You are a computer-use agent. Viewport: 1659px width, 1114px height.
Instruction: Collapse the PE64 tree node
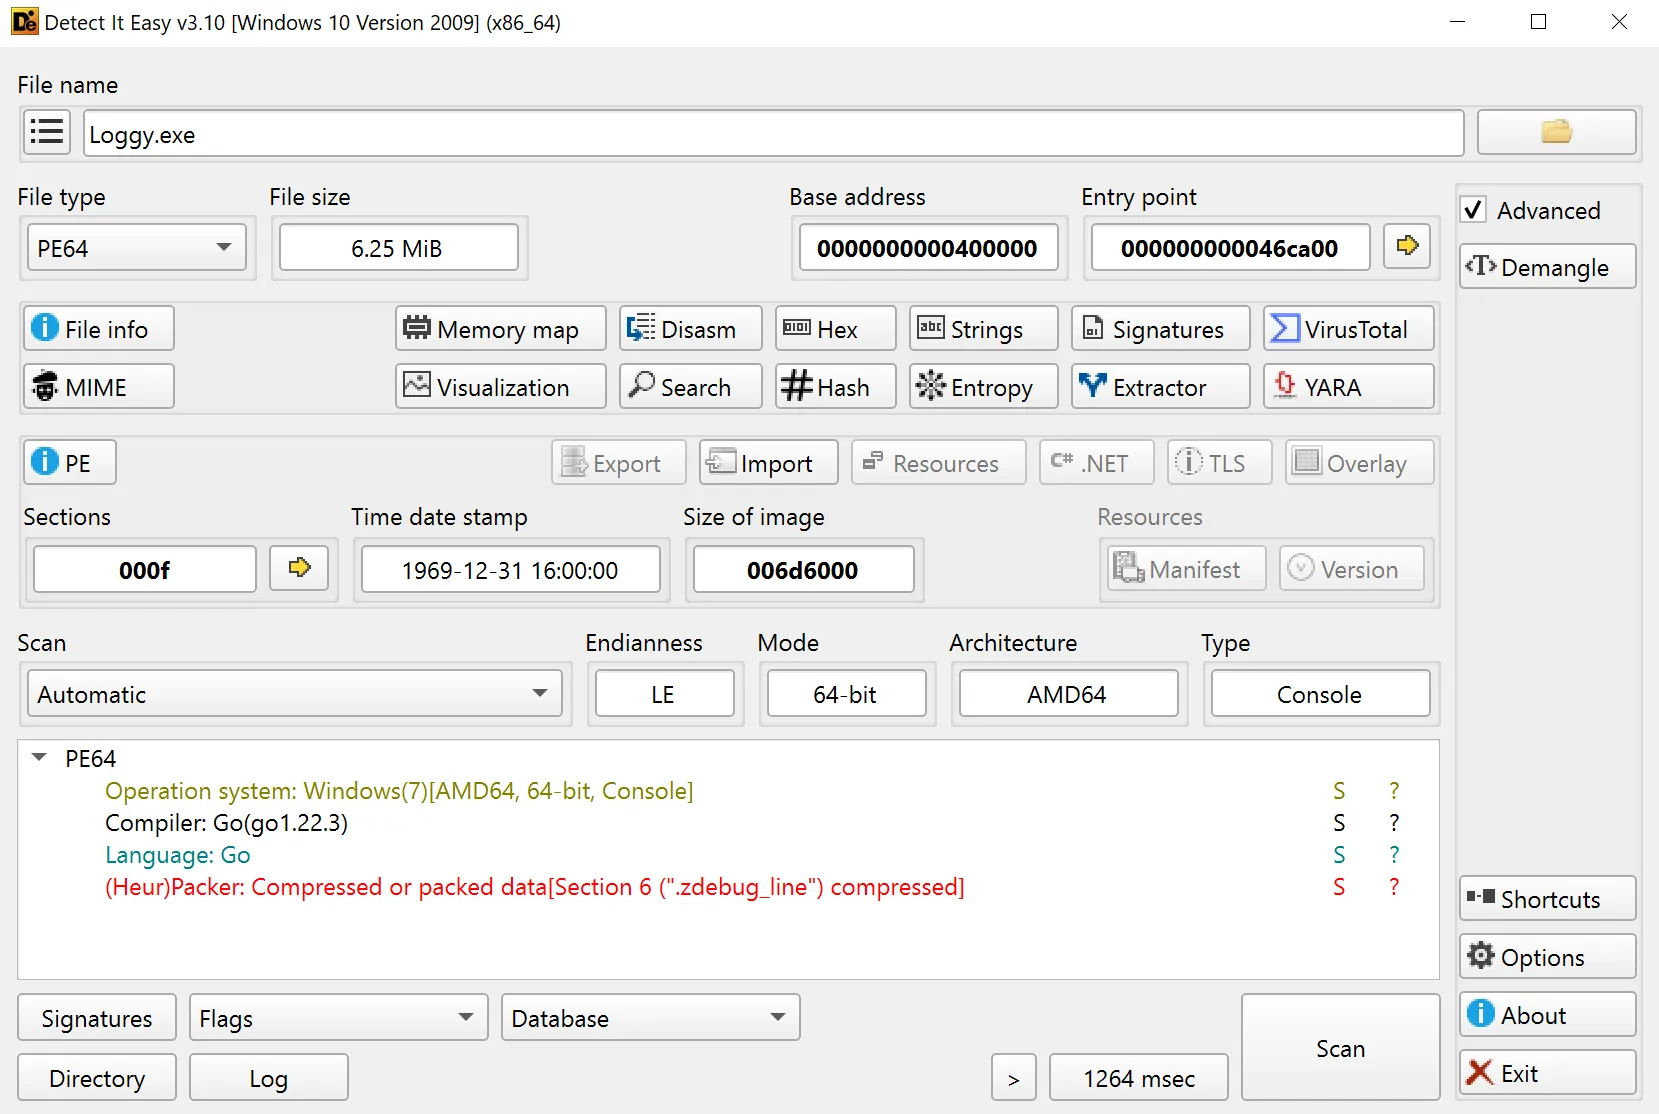(40, 758)
